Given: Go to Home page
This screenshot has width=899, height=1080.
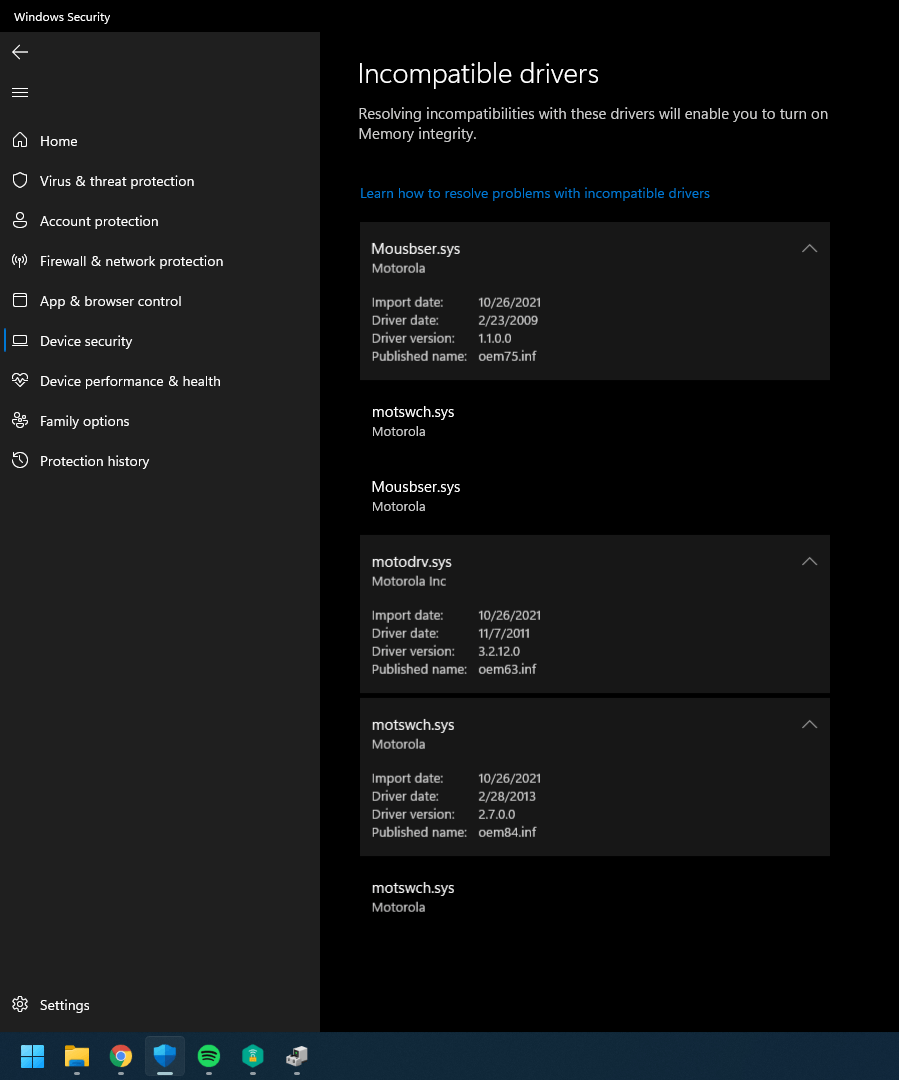Looking at the screenshot, I should [59, 141].
